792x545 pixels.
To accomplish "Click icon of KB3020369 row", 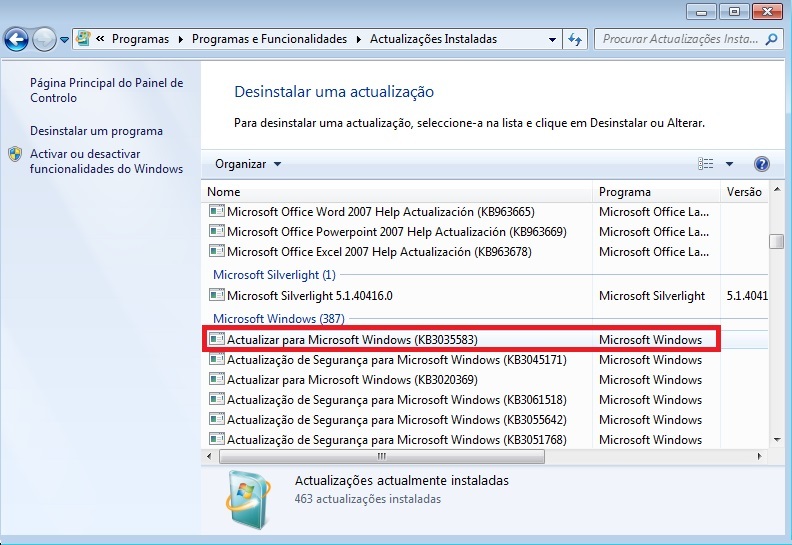I will tap(217, 379).
